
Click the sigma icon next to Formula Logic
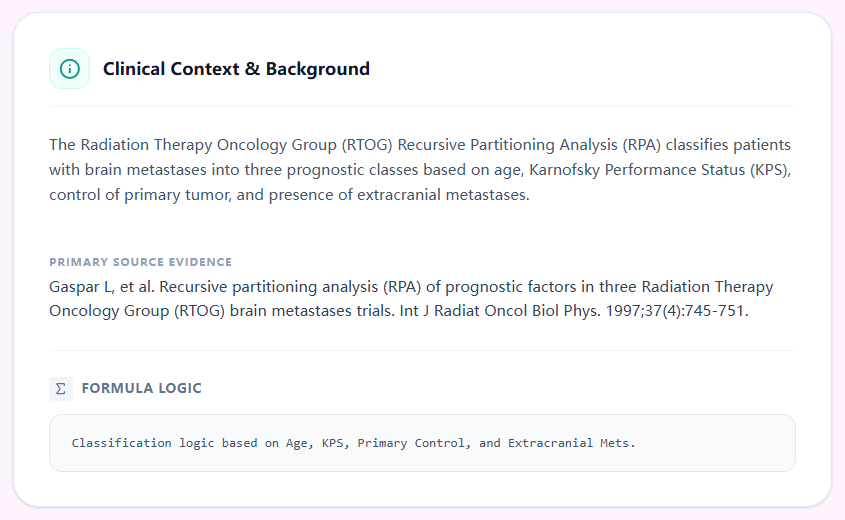(61, 388)
